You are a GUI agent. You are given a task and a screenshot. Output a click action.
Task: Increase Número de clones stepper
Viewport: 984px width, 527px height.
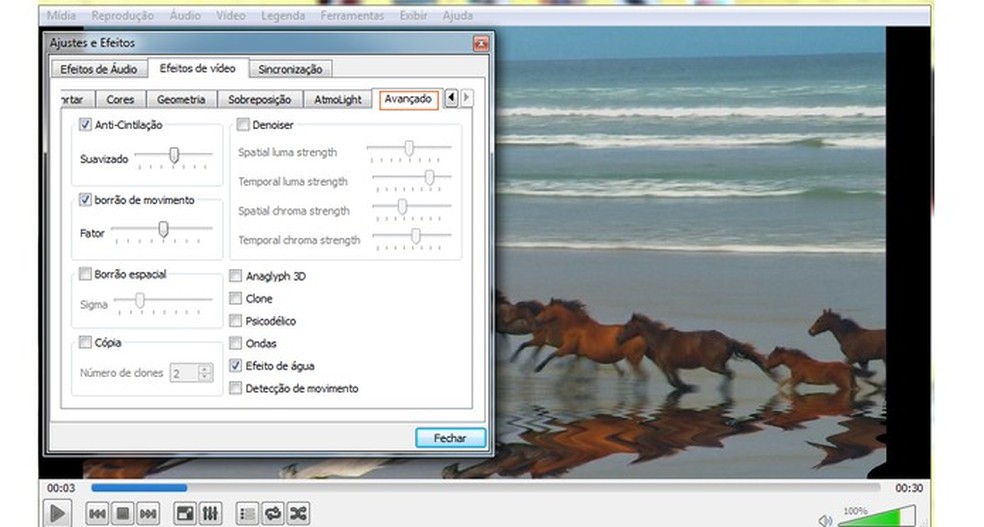pyautogui.click(x=205, y=369)
